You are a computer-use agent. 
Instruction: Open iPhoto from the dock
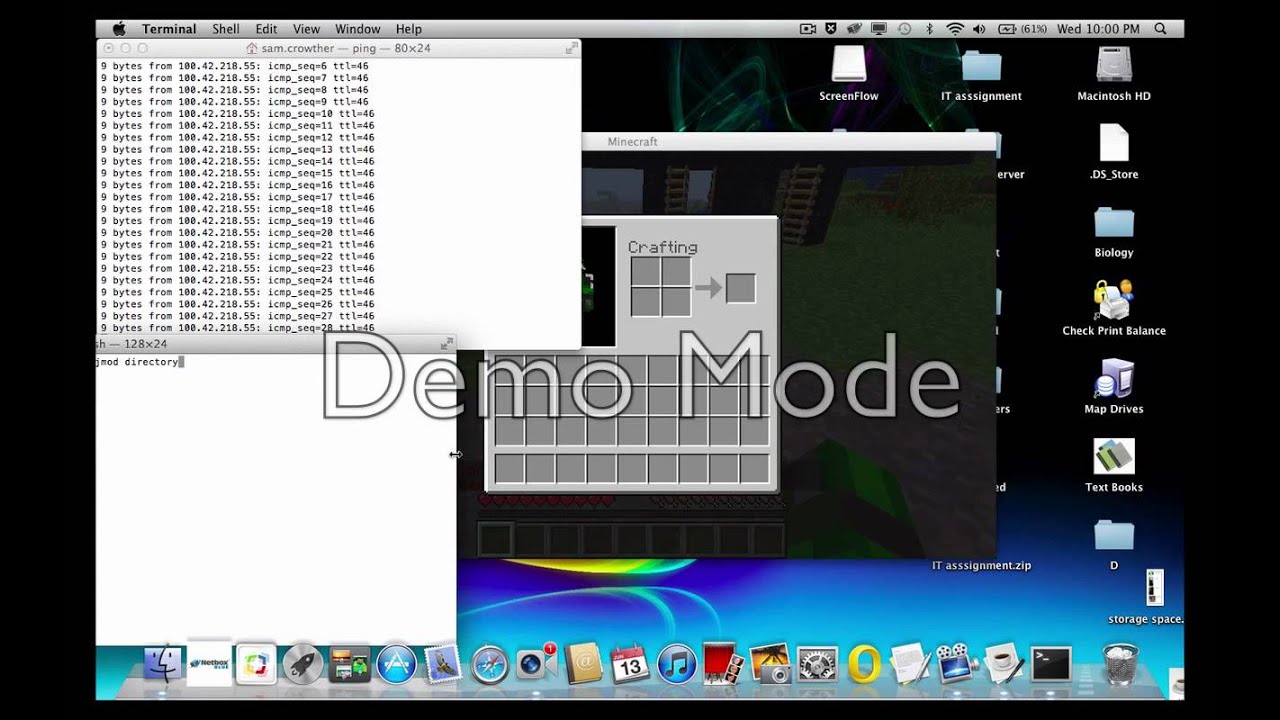770,664
